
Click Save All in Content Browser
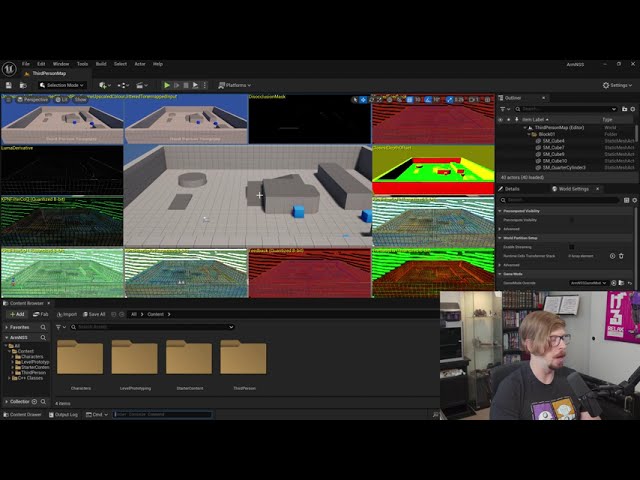(x=95, y=314)
